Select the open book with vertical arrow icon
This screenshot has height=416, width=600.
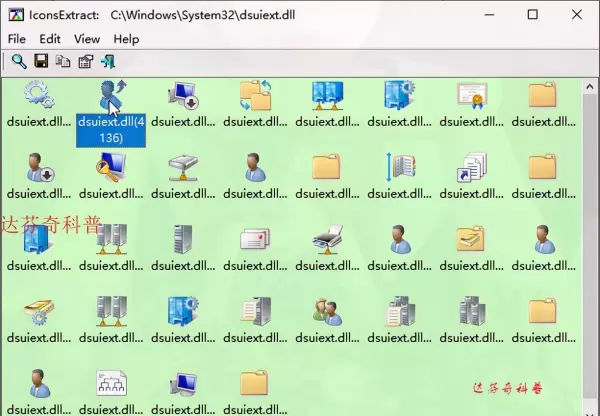point(400,167)
